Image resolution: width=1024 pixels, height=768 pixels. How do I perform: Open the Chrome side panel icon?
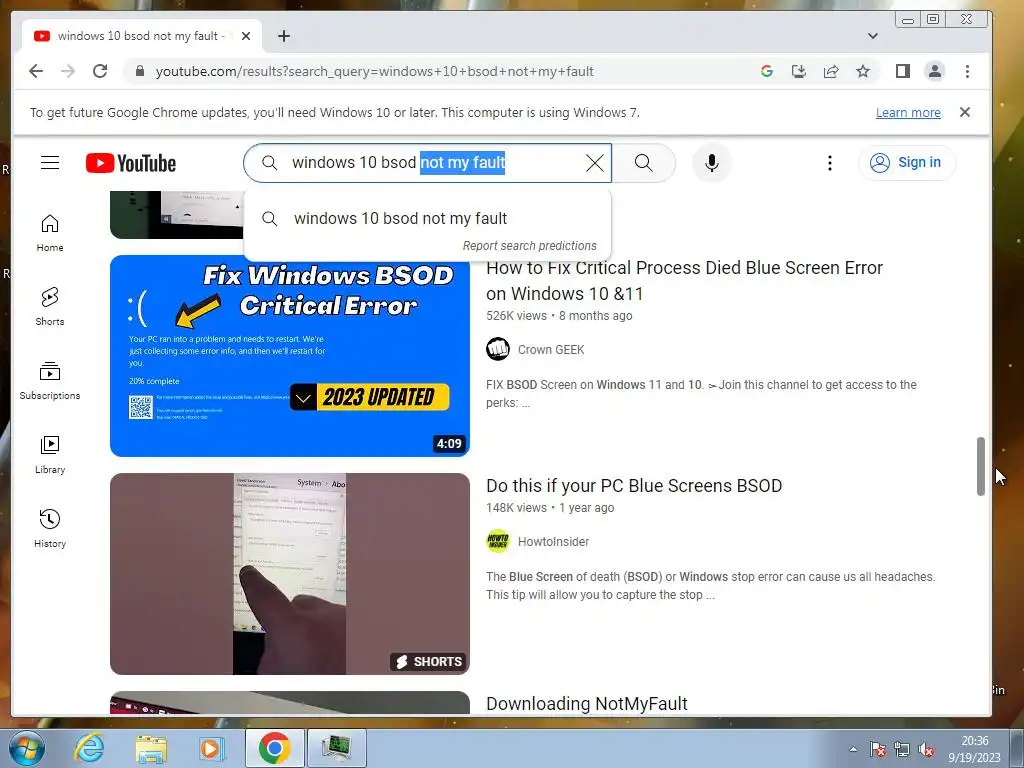click(903, 71)
